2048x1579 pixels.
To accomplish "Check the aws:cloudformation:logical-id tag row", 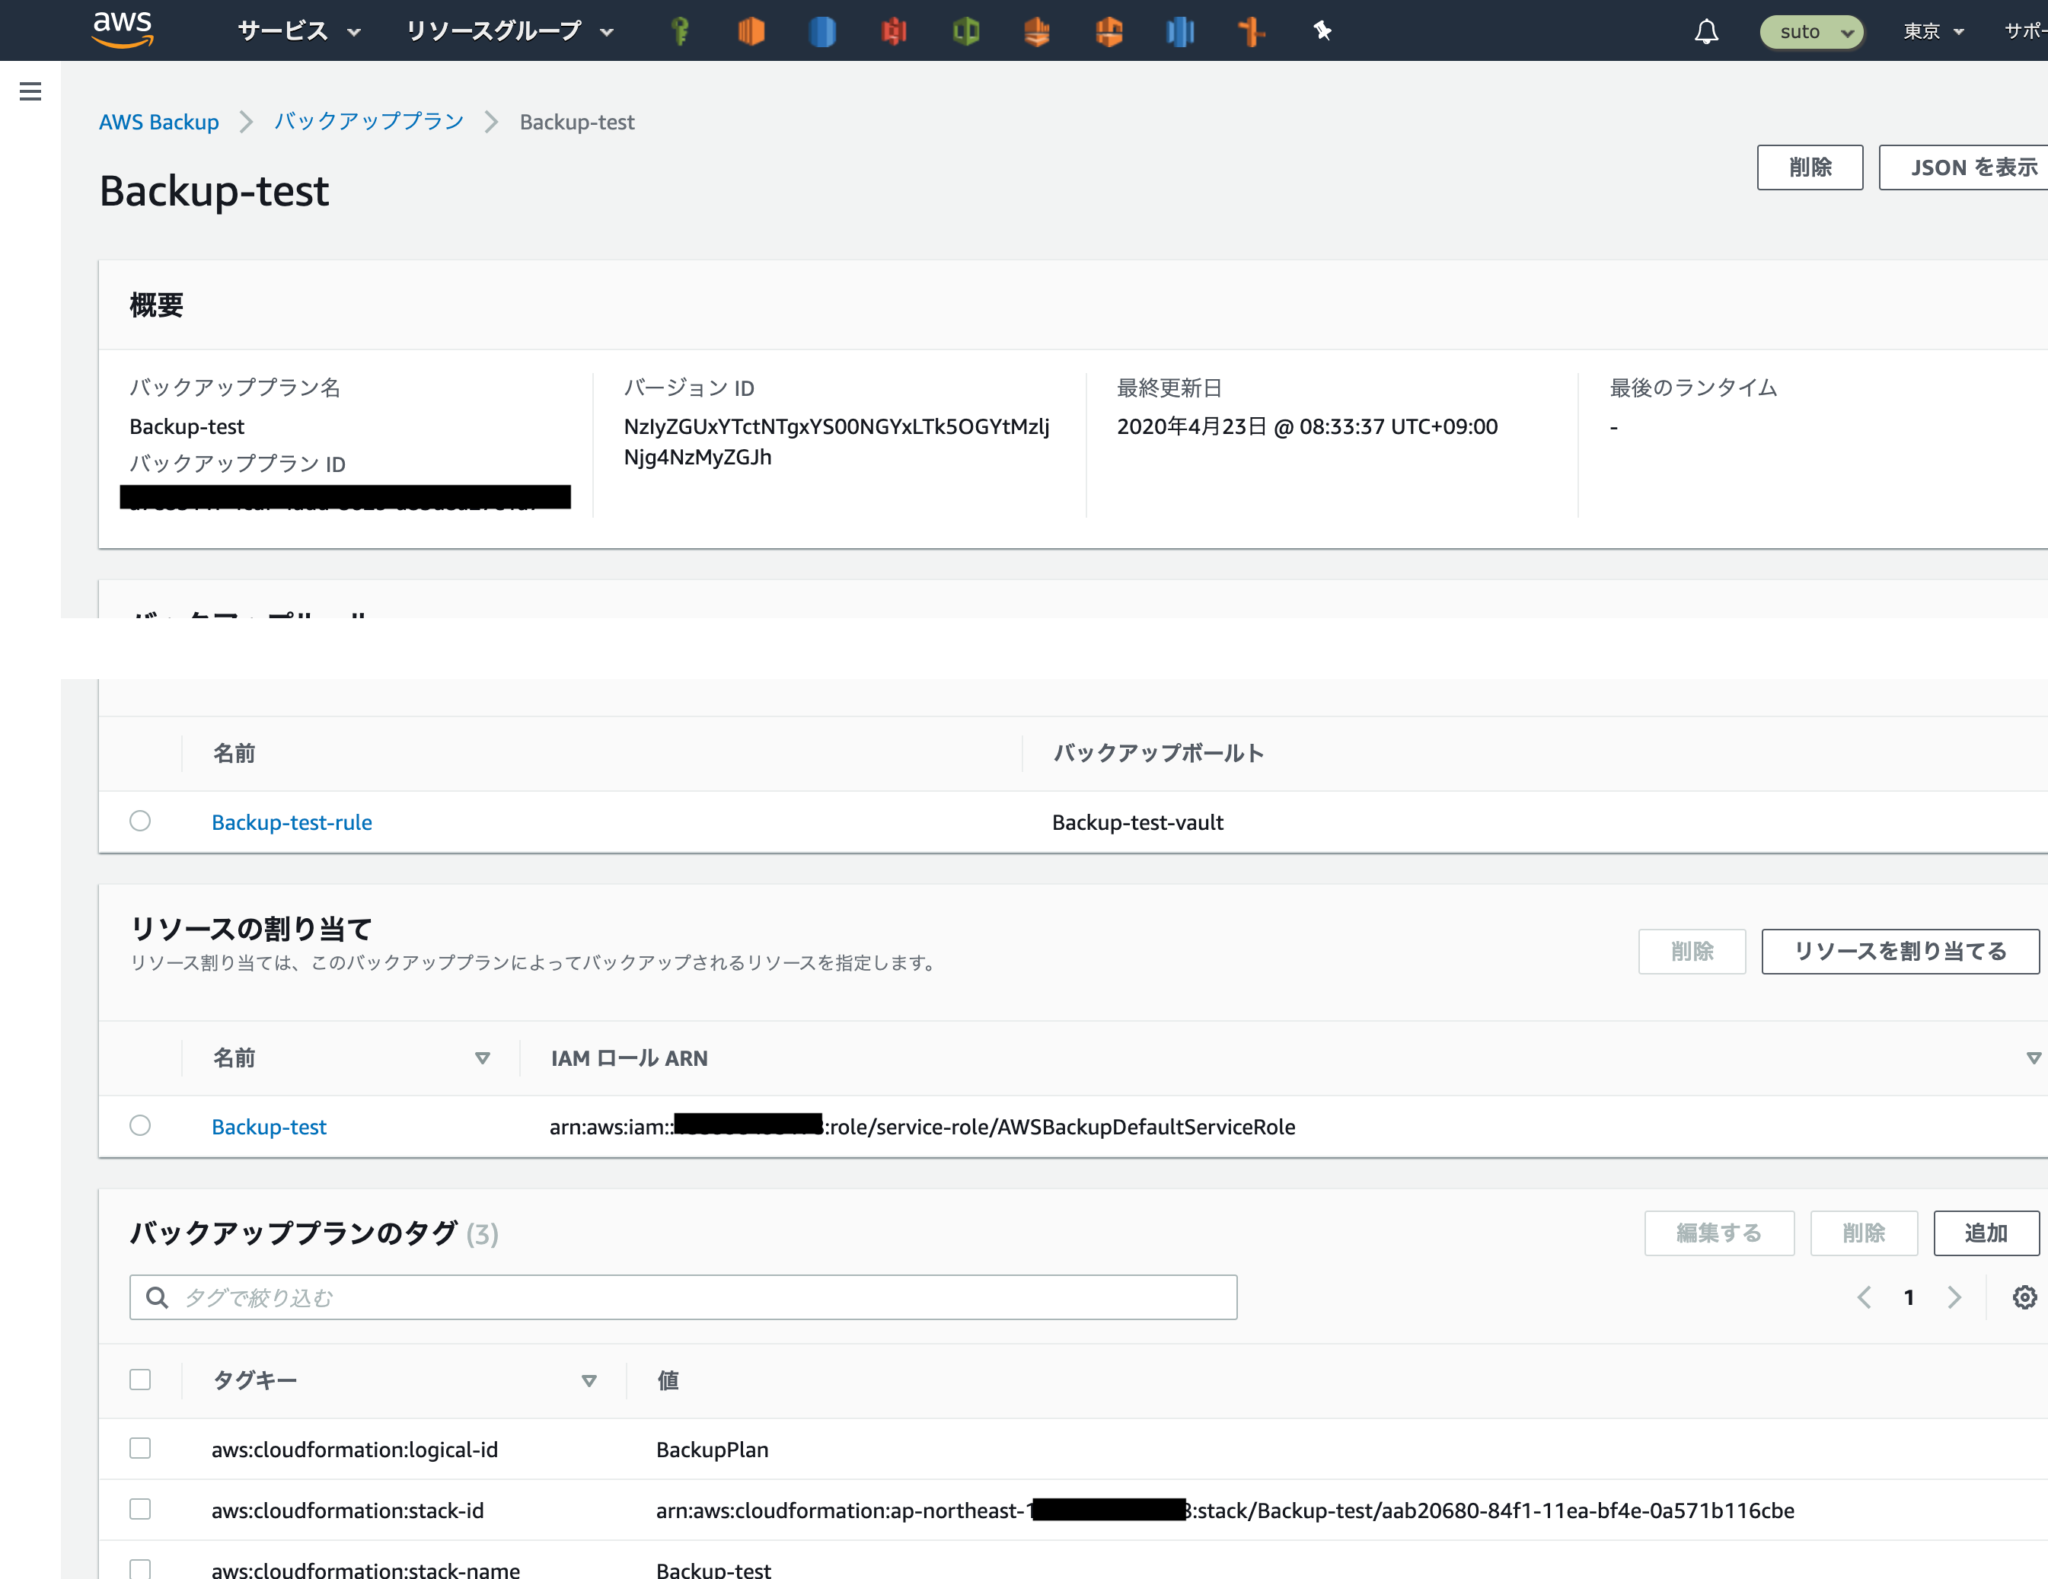I will coord(140,1448).
